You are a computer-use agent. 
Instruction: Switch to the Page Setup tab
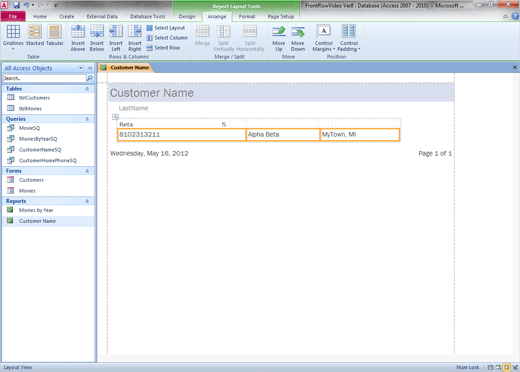click(x=281, y=16)
